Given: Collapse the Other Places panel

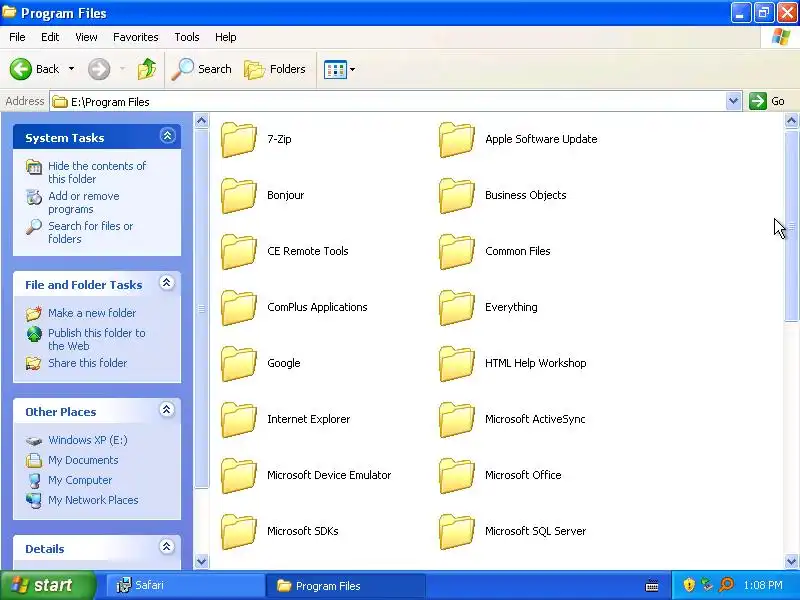Looking at the screenshot, I should (x=167, y=410).
